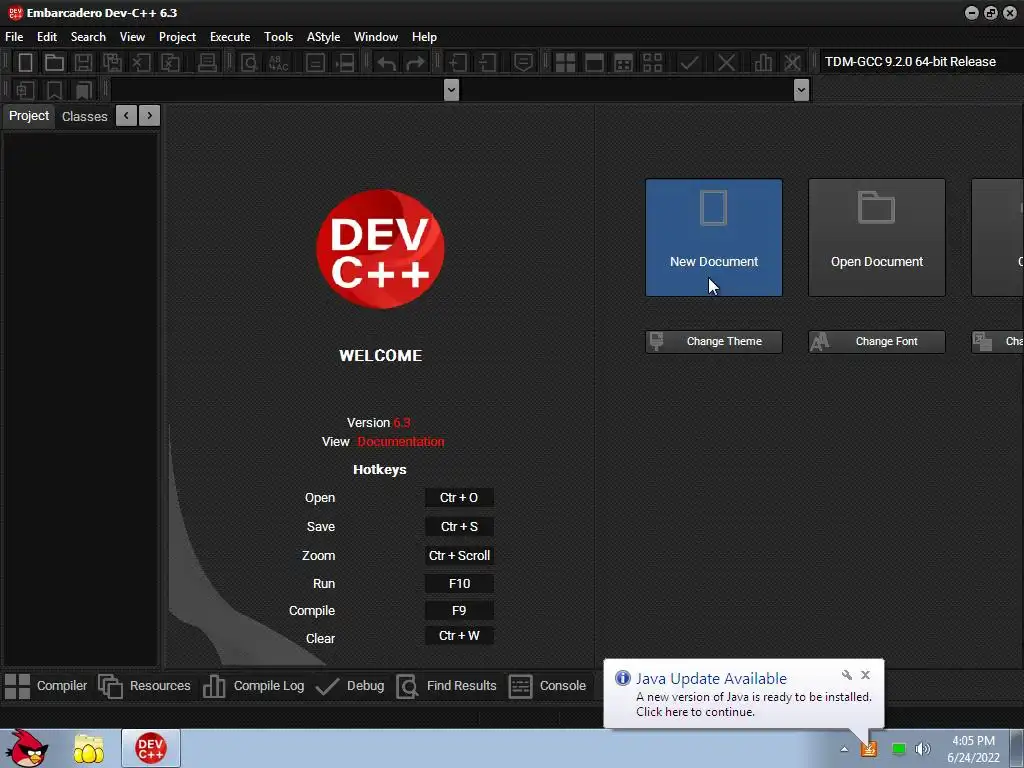Image resolution: width=1024 pixels, height=768 pixels.
Task: Click the Print toolbar icon
Action: point(207,63)
